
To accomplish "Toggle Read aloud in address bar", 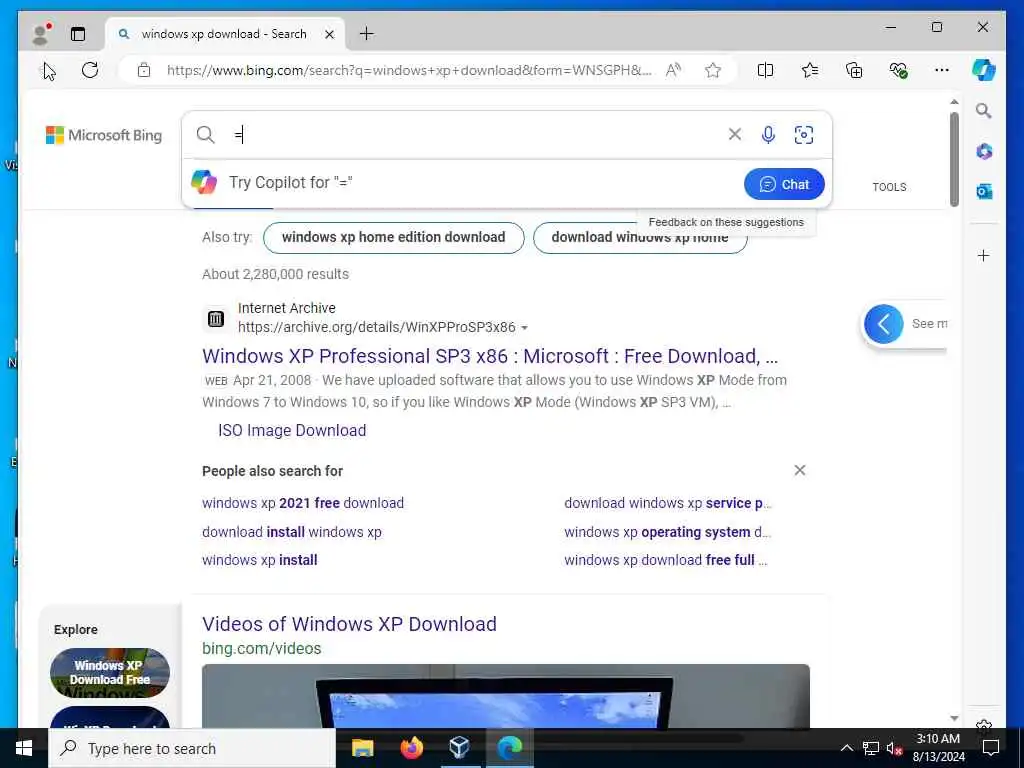I will pyautogui.click(x=673, y=70).
